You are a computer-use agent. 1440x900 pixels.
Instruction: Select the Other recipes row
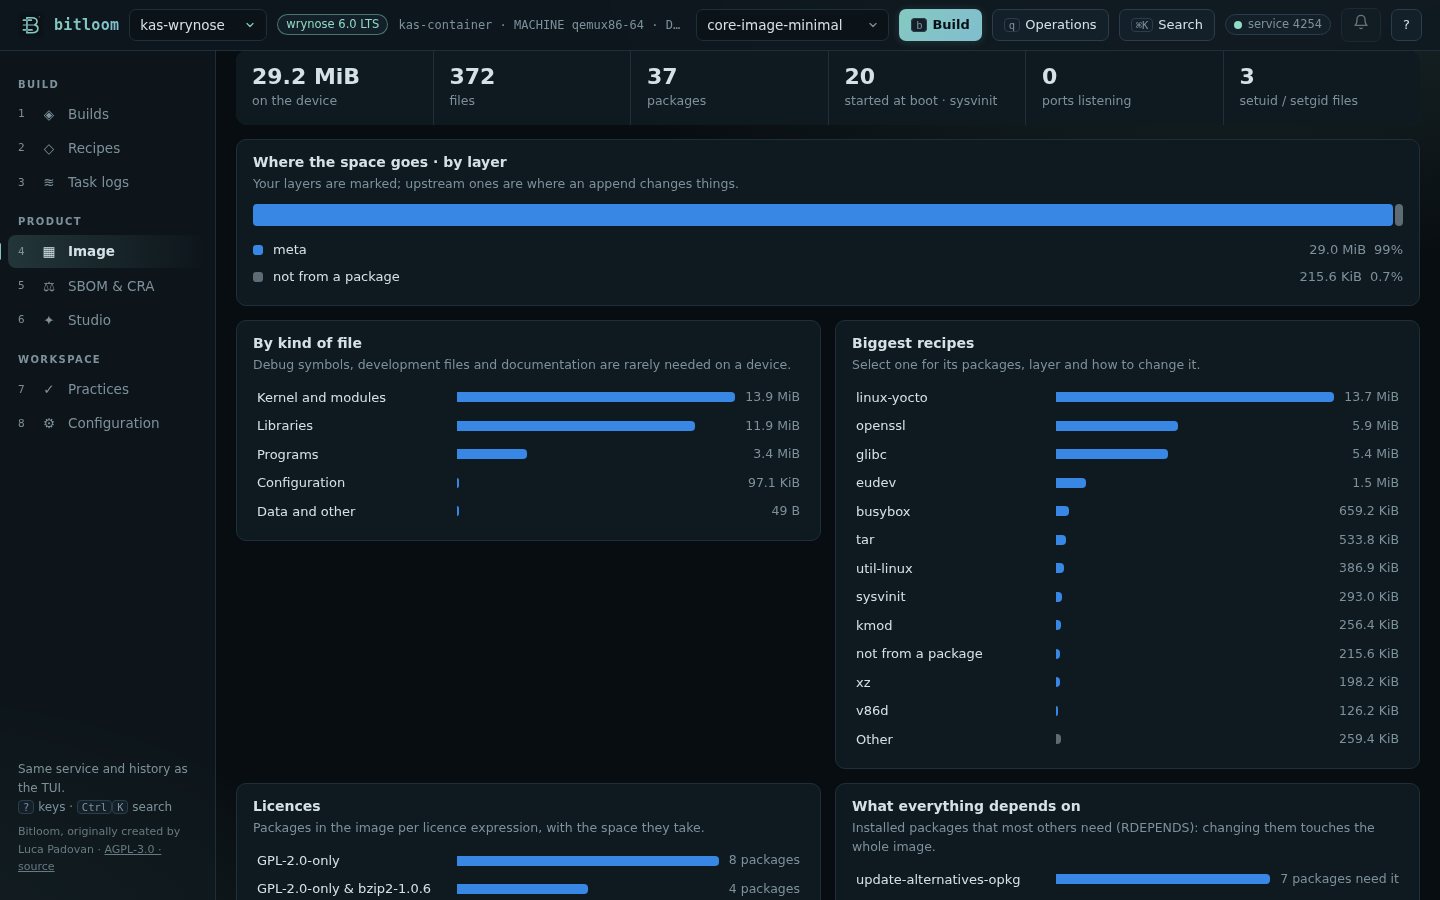coord(1127,739)
